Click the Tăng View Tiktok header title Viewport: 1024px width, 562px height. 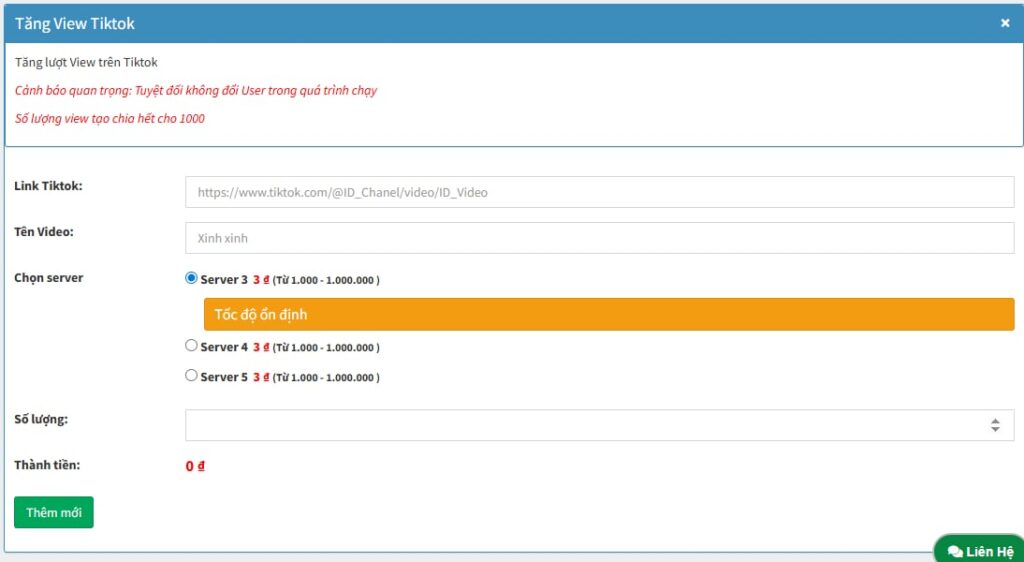[74, 23]
